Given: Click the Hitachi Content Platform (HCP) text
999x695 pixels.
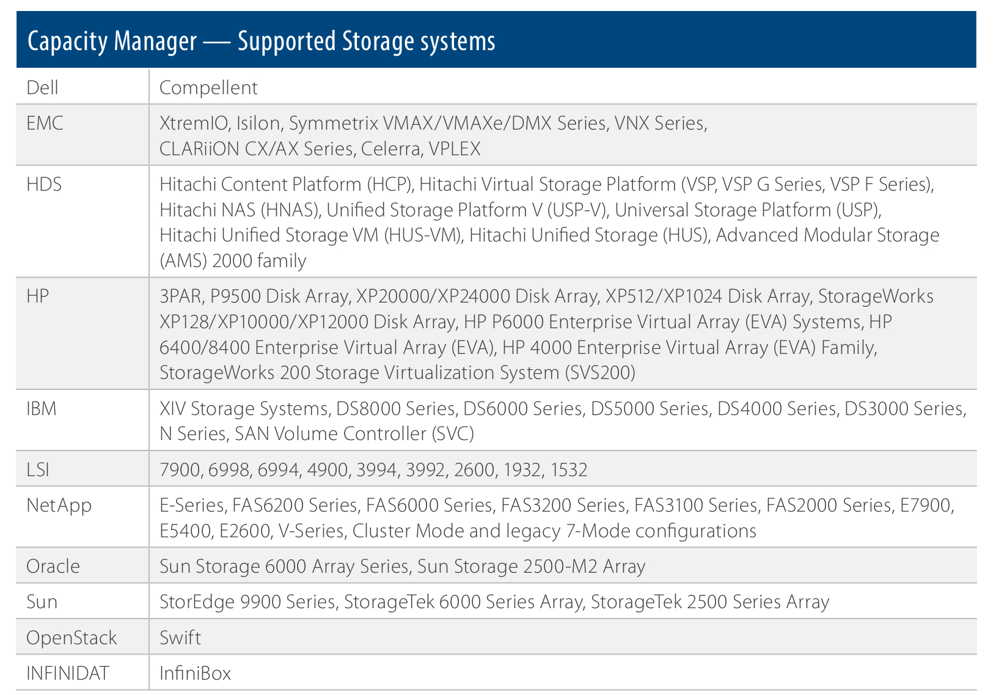Looking at the screenshot, I should (286, 184).
